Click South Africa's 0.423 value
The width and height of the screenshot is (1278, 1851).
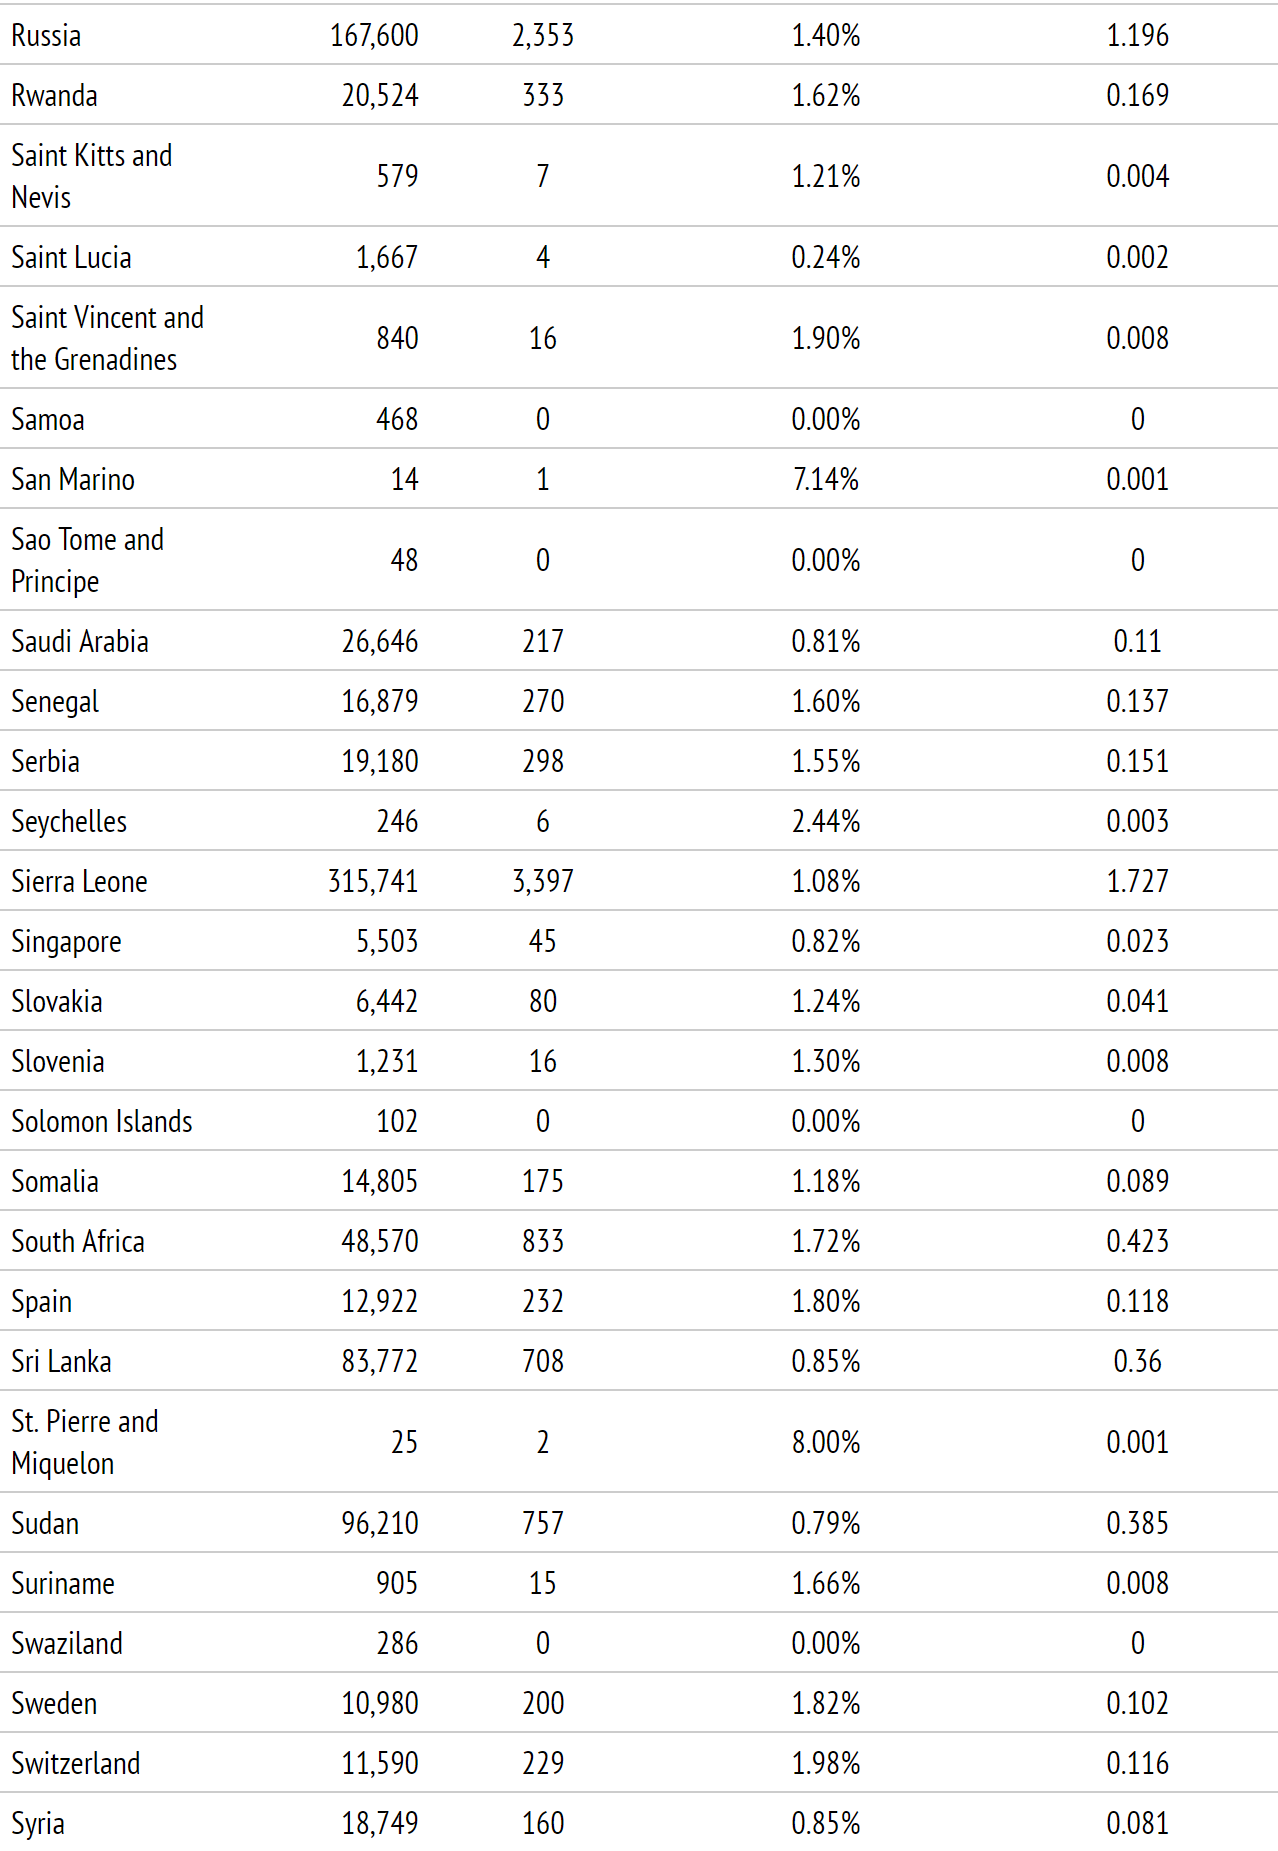tap(1137, 1242)
